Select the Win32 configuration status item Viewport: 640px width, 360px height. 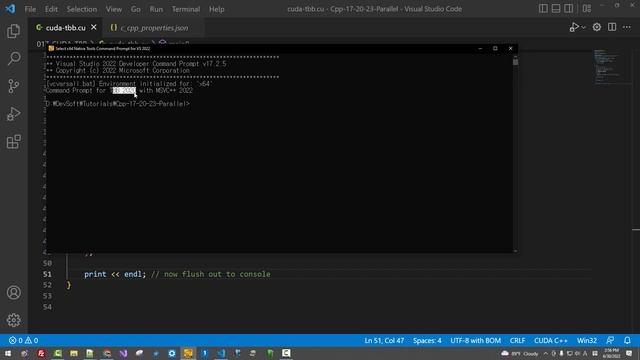(x=587, y=340)
